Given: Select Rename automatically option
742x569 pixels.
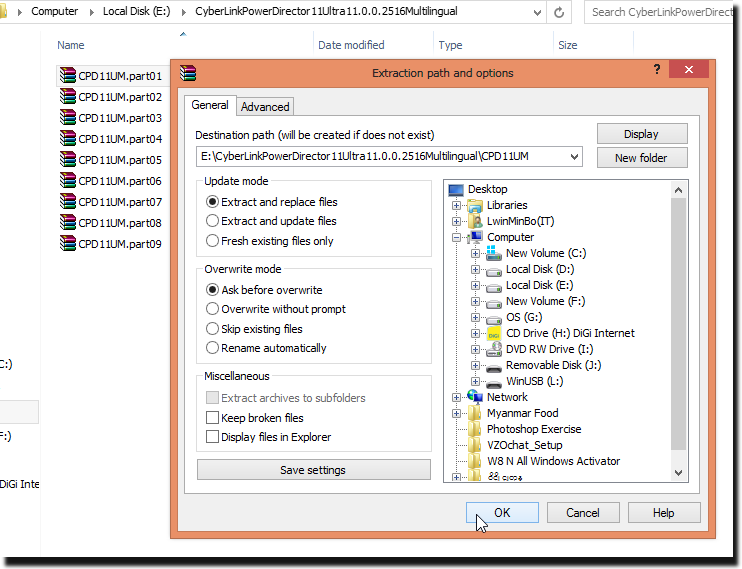Looking at the screenshot, I should tap(266, 348).
